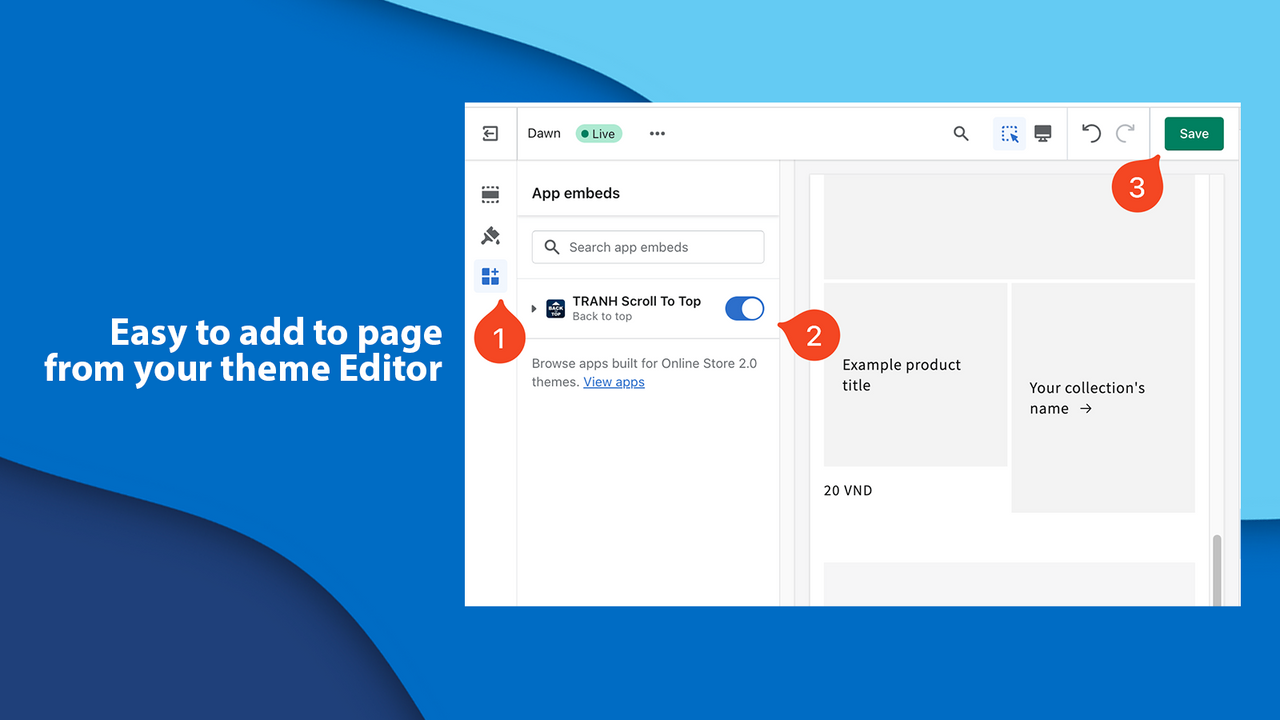Select the App embeds sidebar icon
The height and width of the screenshot is (720, 1280).
490,275
